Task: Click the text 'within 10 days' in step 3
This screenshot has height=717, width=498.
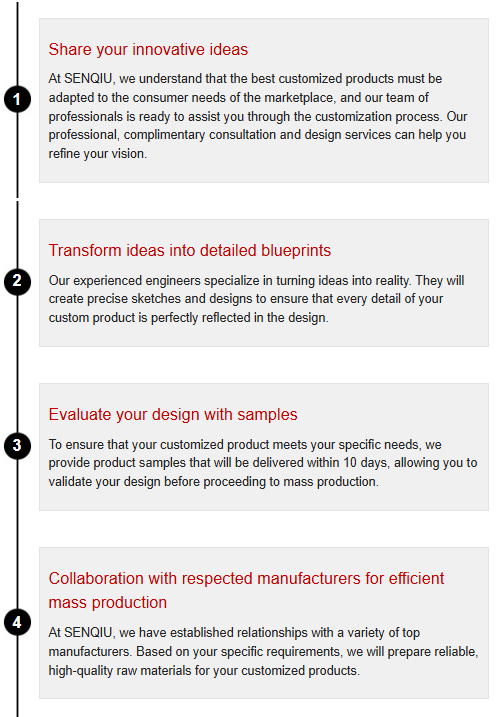Action: [x=347, y=463]
